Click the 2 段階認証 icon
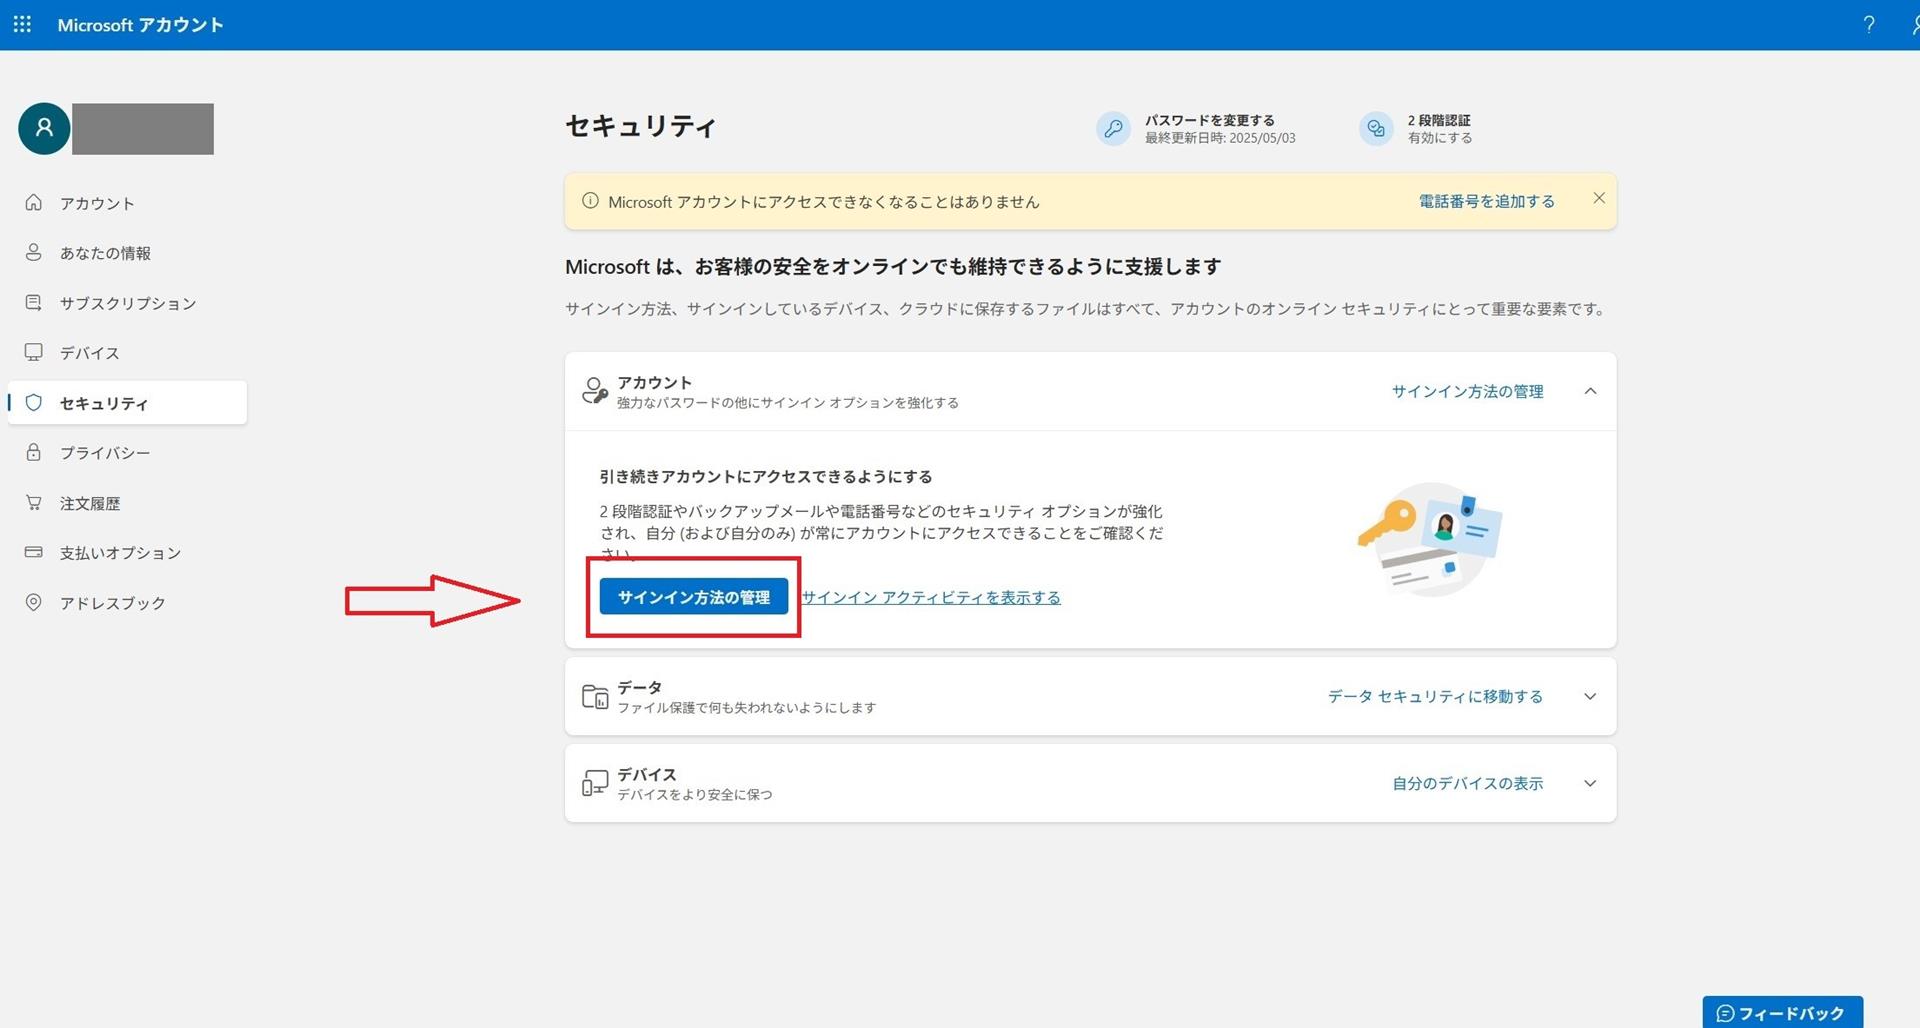1920x1028 pixels. tap(1375, 128)
